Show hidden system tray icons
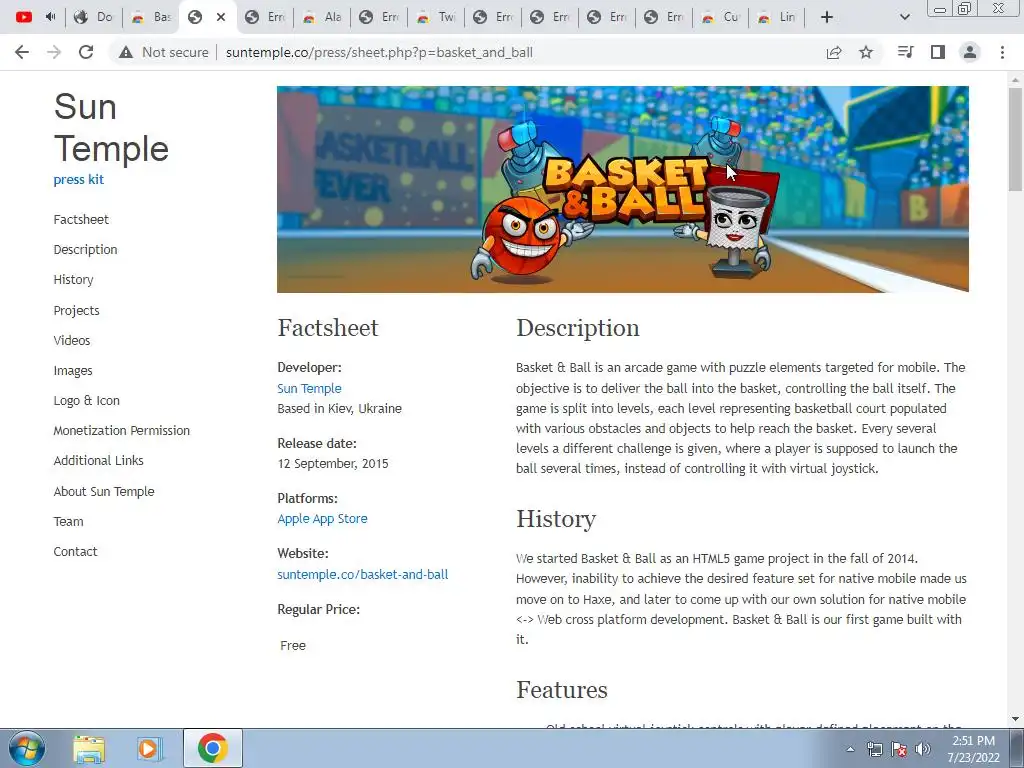This screenshot has width=1024, height=768. (x=850, y=749)
